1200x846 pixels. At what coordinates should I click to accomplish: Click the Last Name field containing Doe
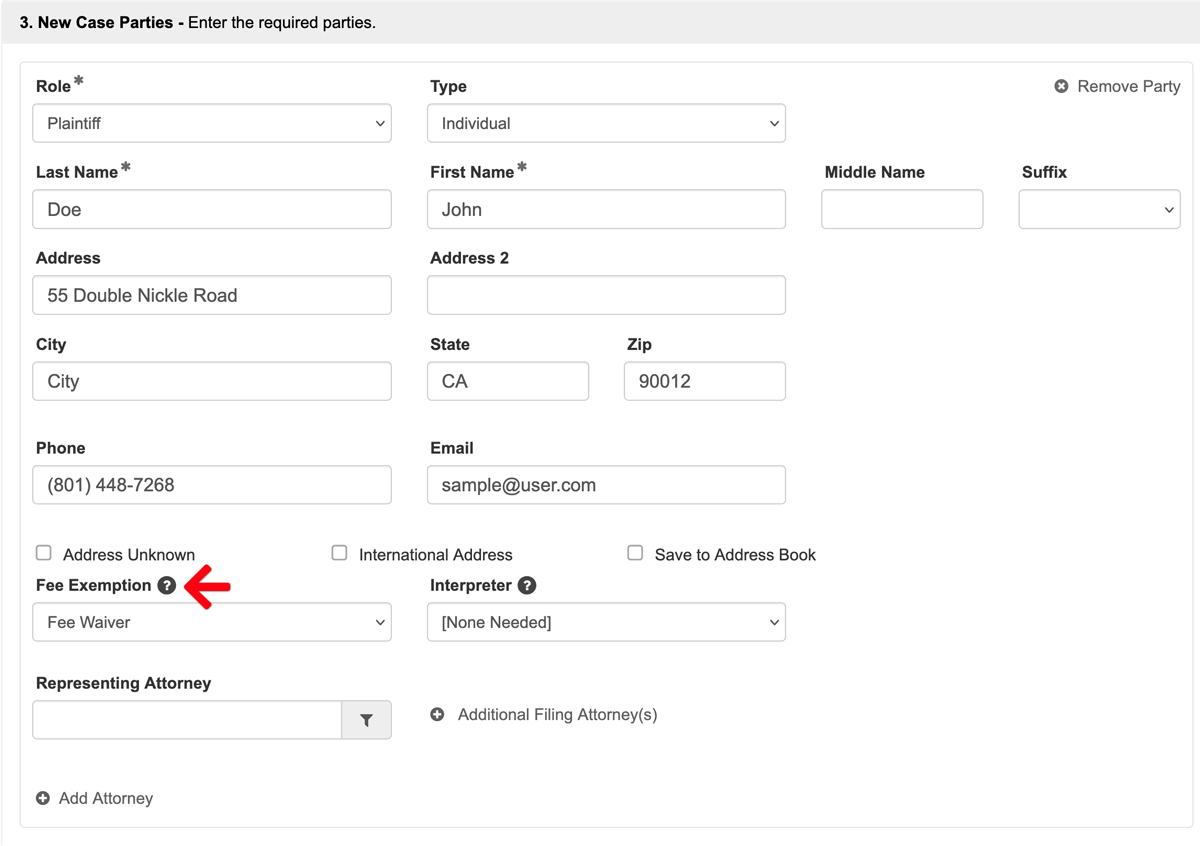[212, 210]
